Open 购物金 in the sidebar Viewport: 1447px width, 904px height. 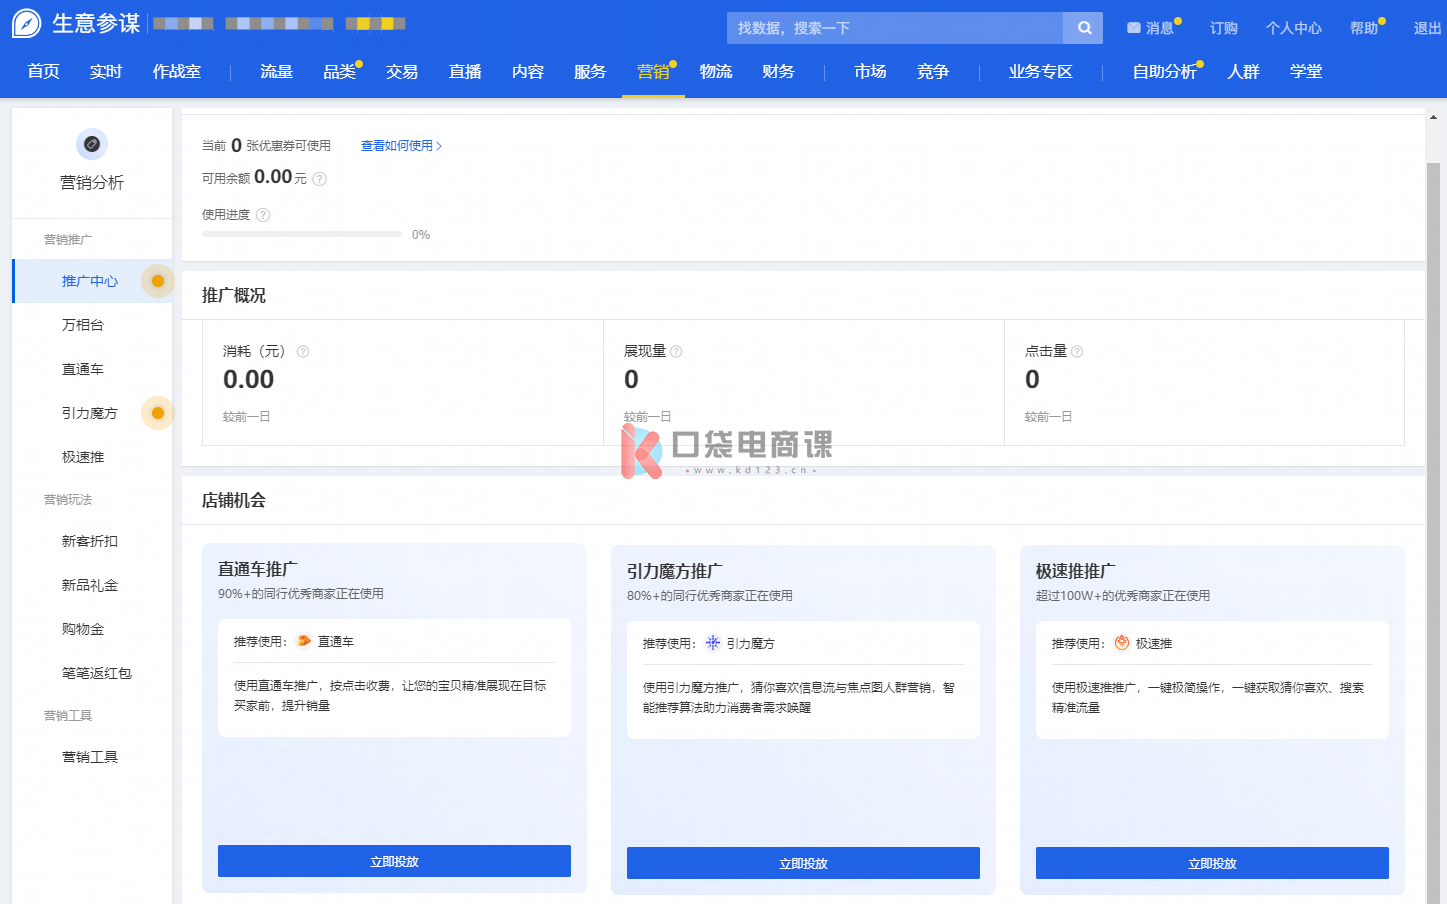point(83,629)
